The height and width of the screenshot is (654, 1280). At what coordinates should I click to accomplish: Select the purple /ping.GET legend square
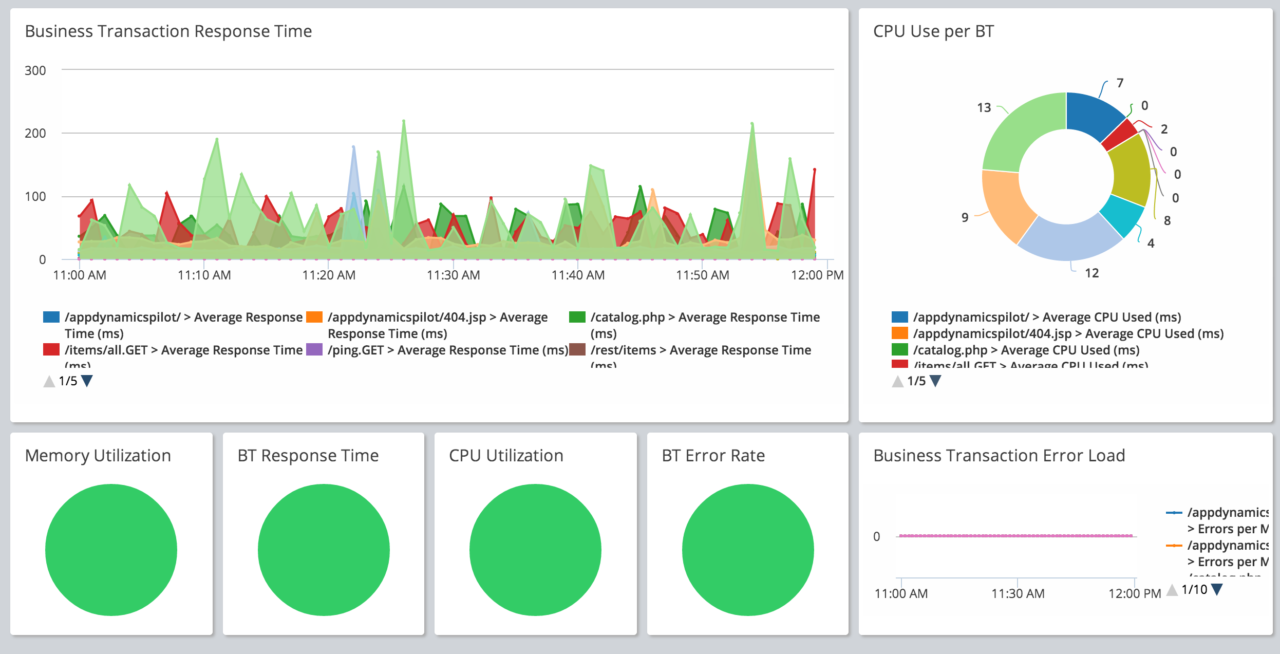(x=315, y=350)
